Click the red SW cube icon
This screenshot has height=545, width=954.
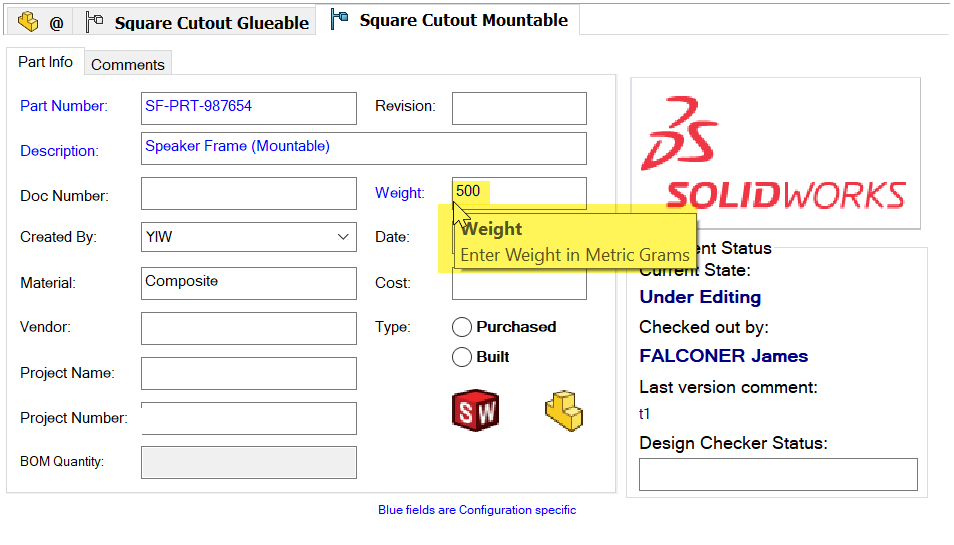point(476,411)
